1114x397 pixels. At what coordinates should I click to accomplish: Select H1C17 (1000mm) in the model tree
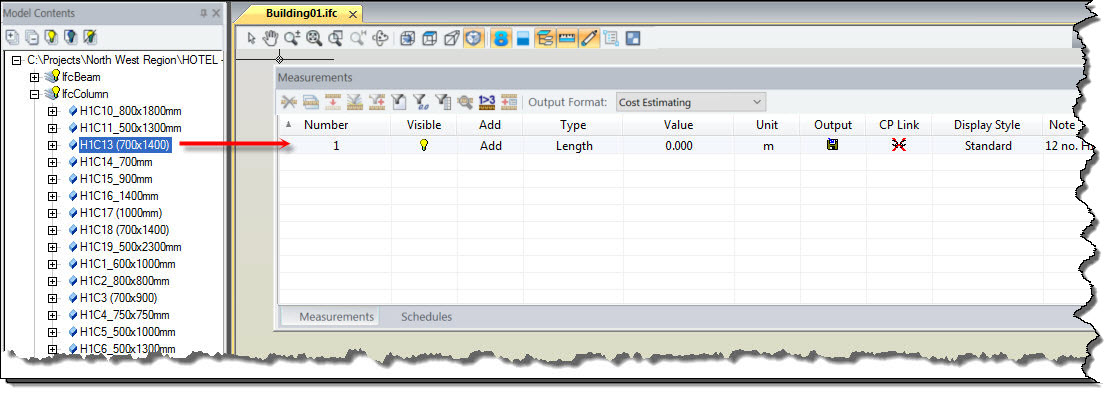click(121, 213)
